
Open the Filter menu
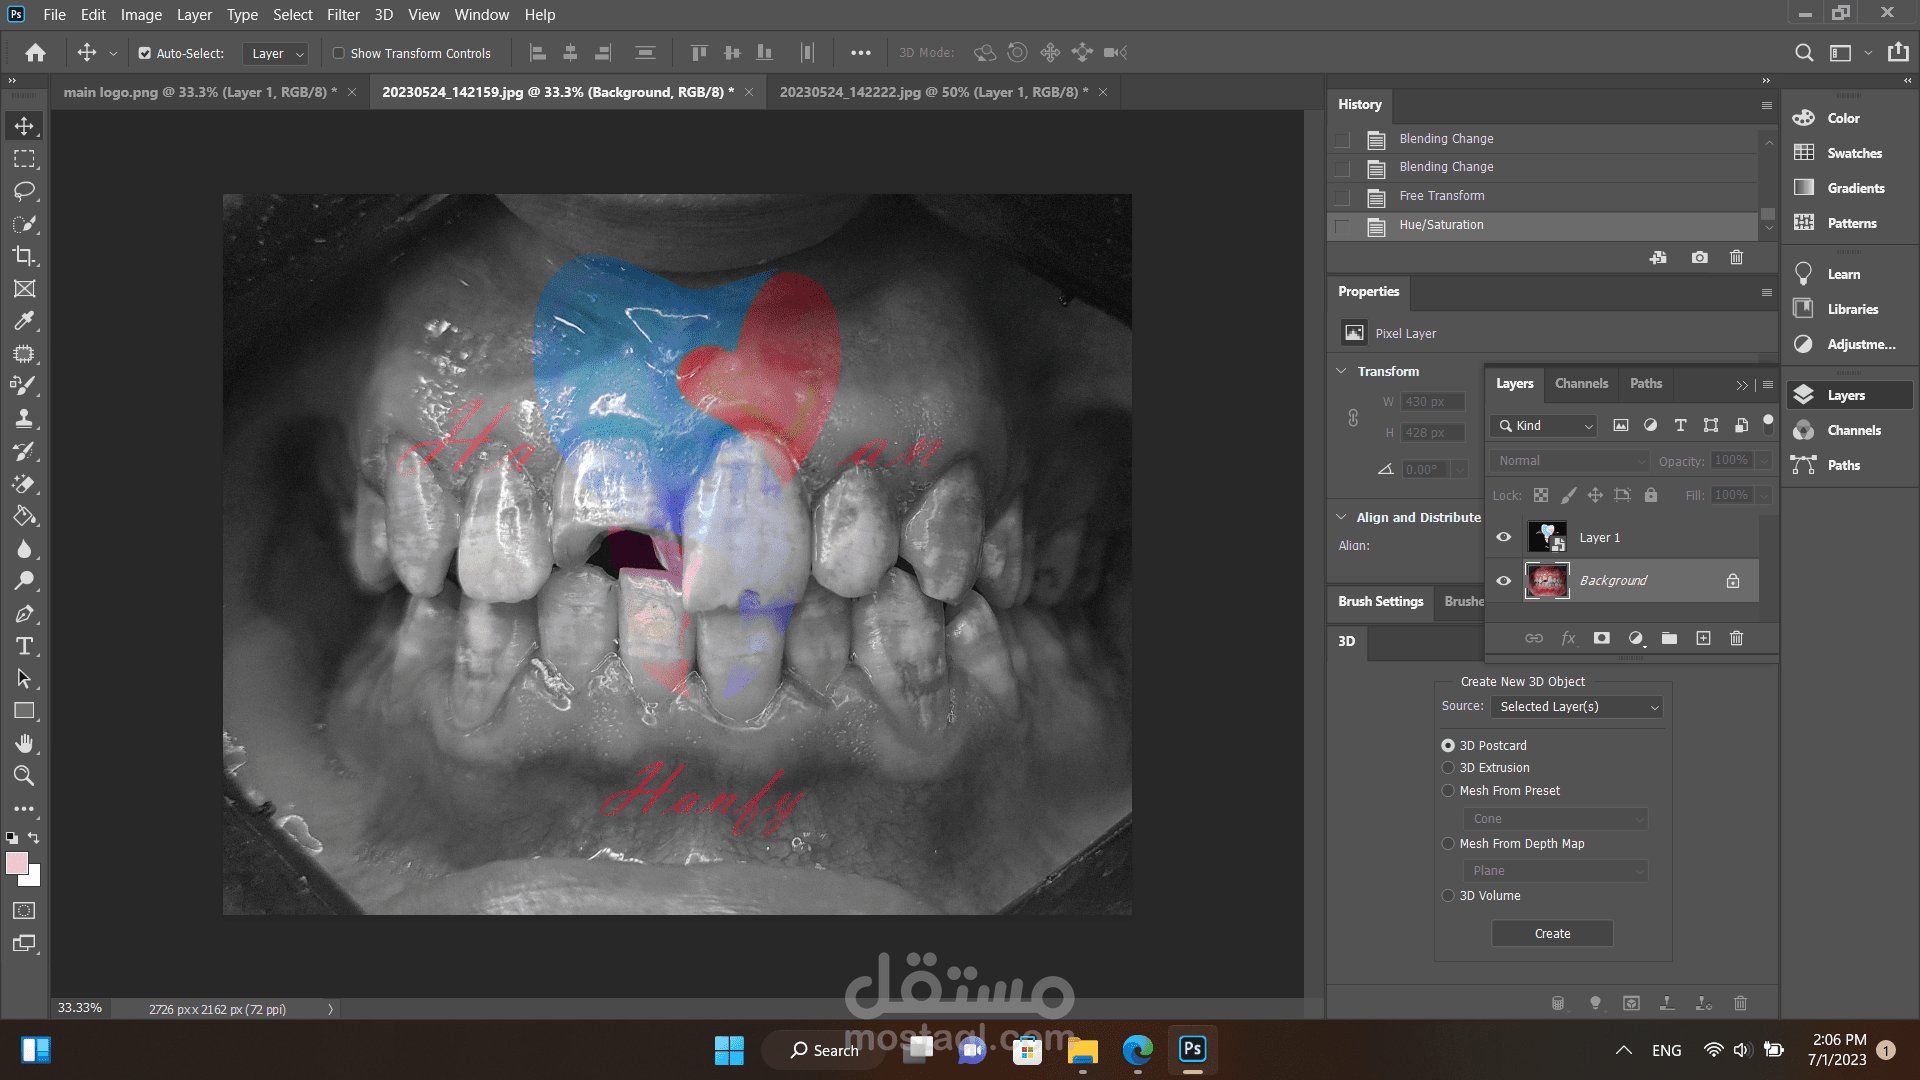(342, 15)
